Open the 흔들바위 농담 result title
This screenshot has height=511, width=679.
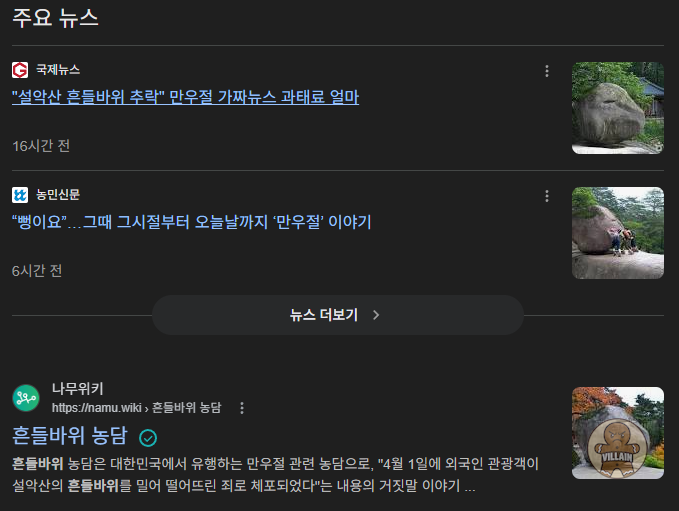click(x=70, y=436)
